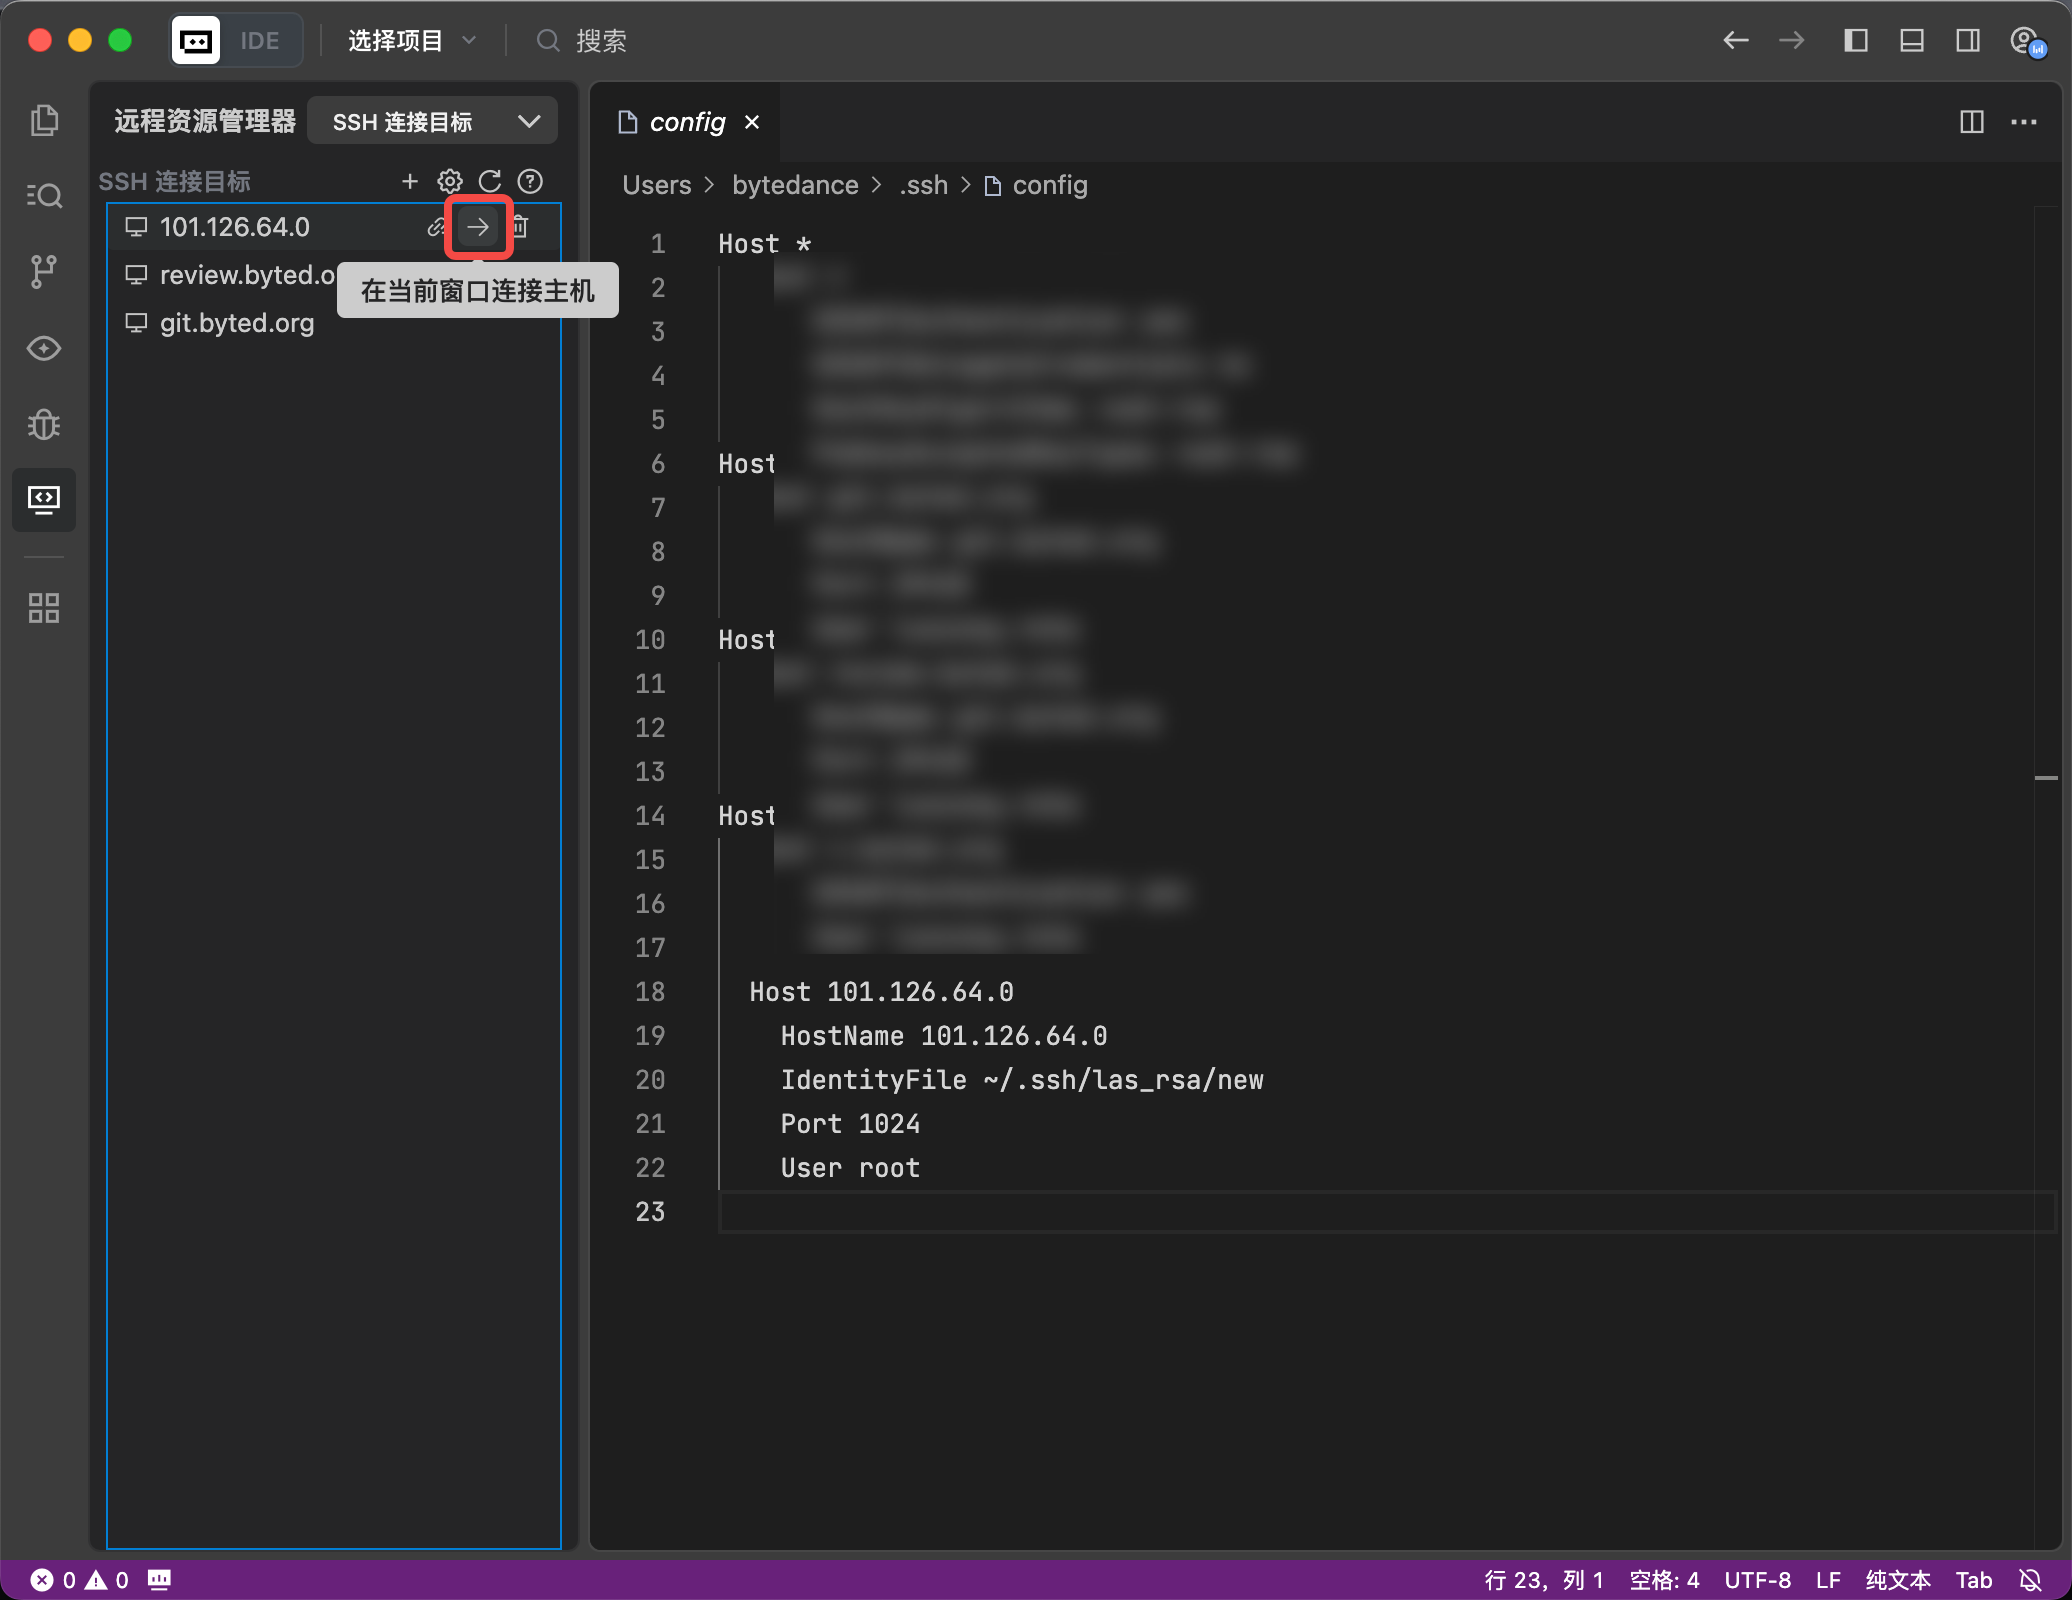Open the editor more actions ellipsis menu
This screenshot has height=1600, width=2072.
click(2023, 122)
